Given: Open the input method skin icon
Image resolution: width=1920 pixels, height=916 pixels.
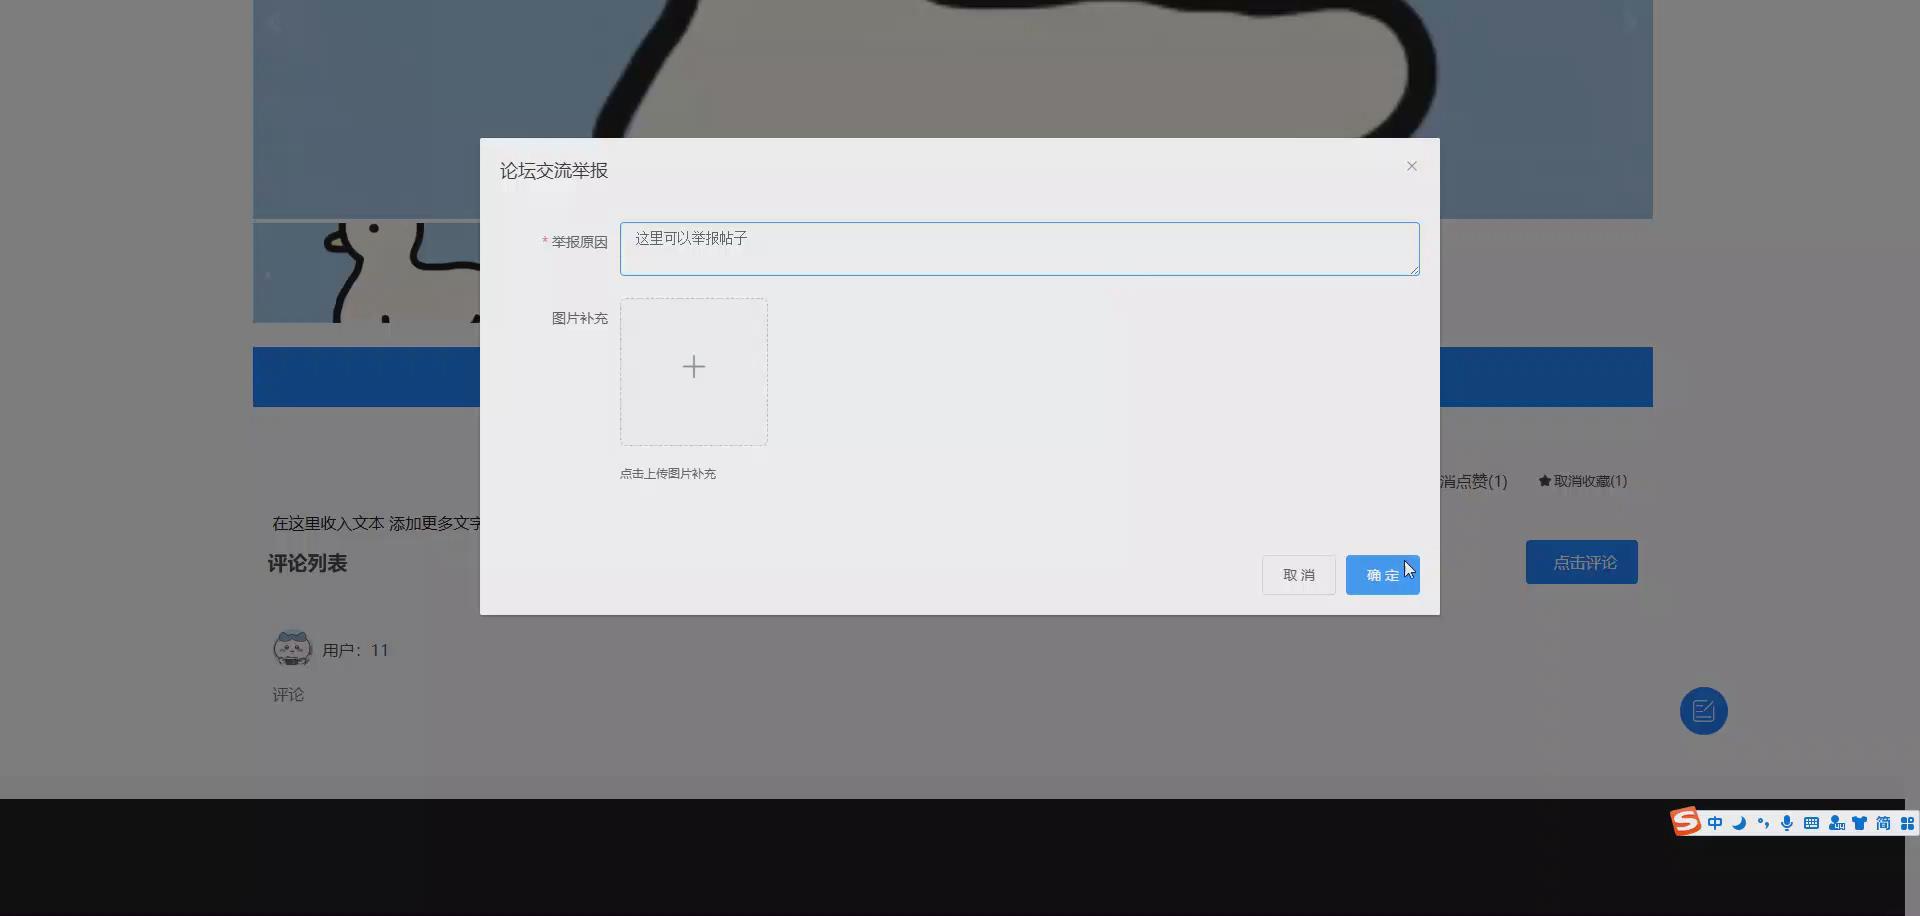Looking at the screenshot, I should tap(1858, 822).
